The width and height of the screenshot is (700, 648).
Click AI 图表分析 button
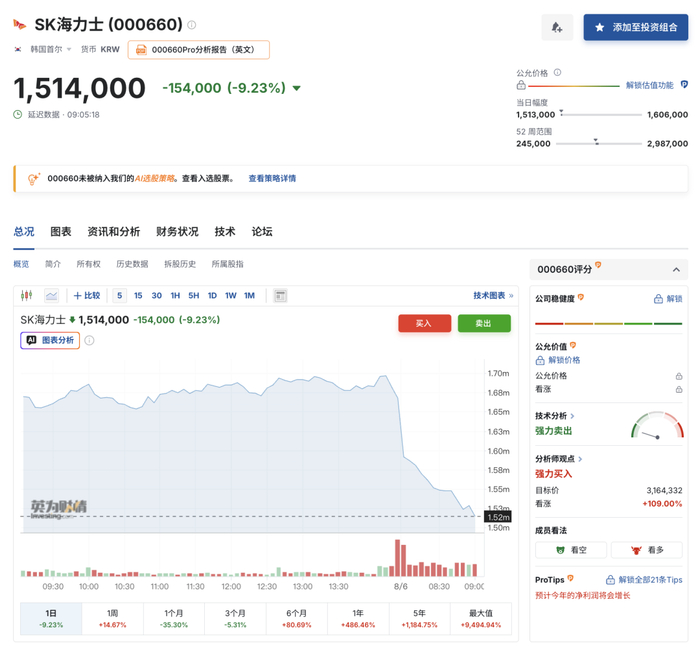(50, 341)
